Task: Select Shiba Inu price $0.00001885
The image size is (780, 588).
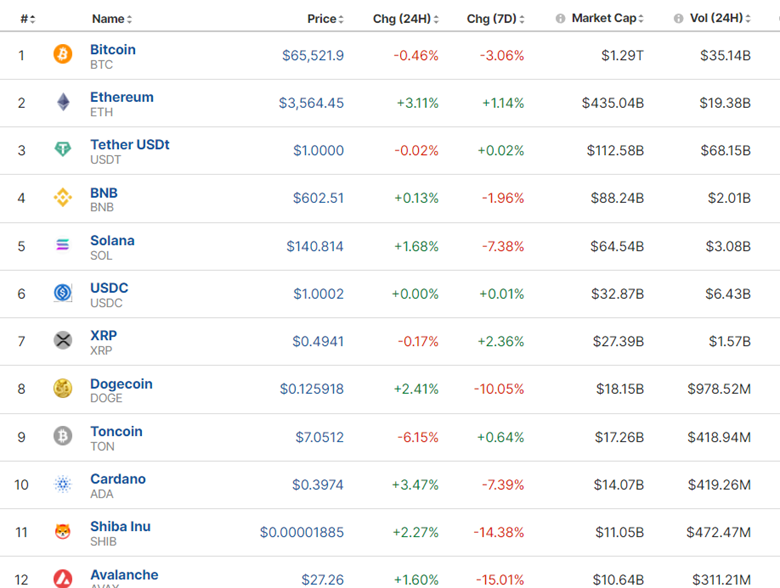Action: [301, 532]
